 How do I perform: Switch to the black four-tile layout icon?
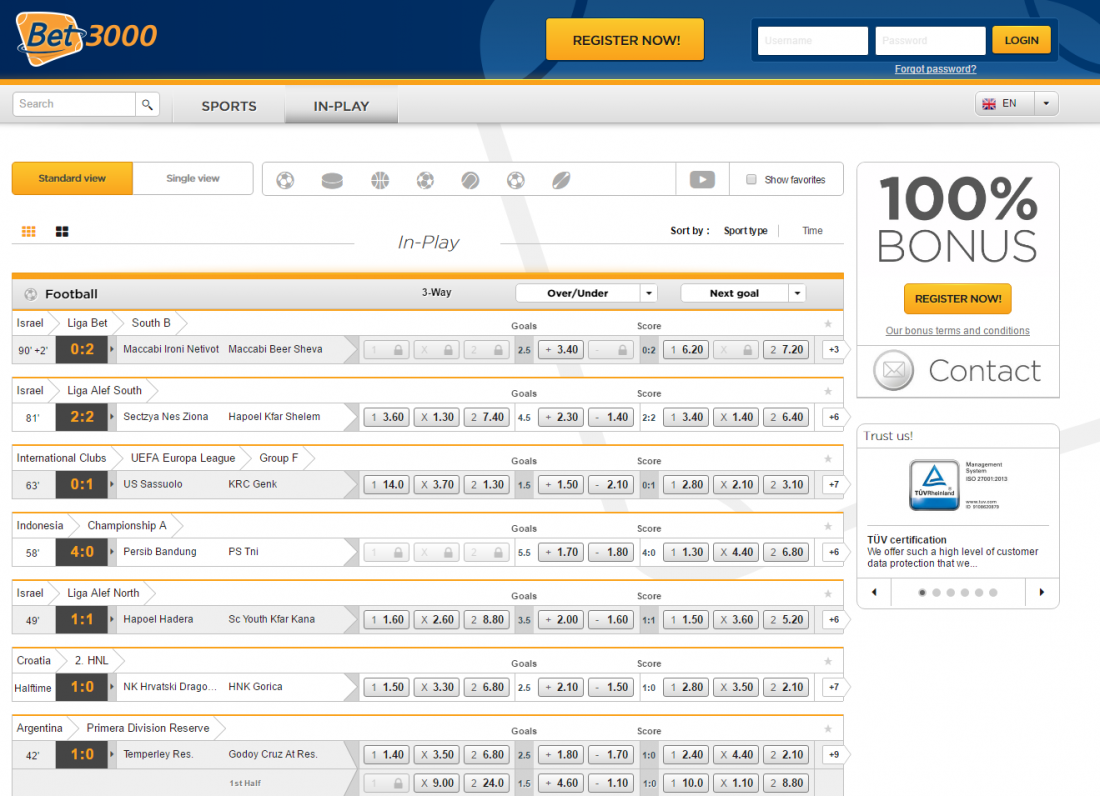pos(62,231)
